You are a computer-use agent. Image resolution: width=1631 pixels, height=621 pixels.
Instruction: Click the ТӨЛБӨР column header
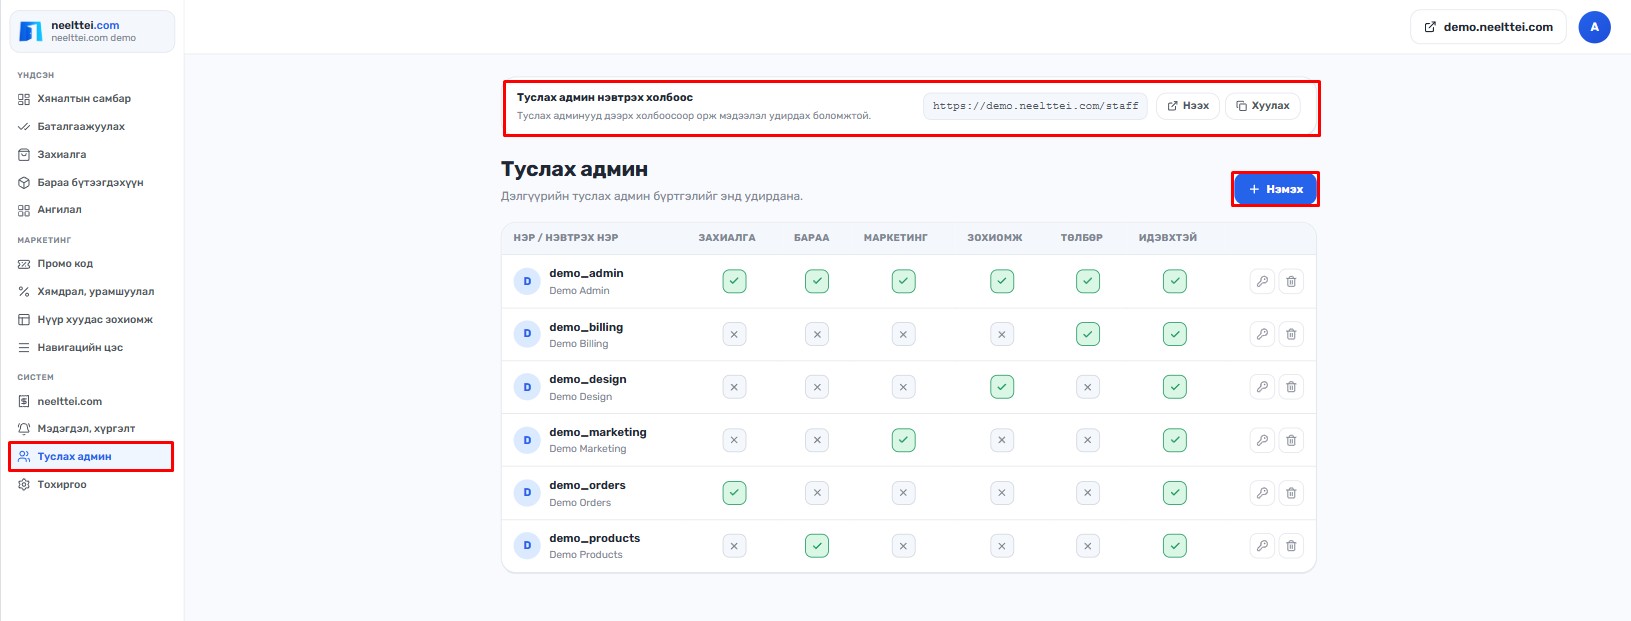click(x=1082, y=238)
